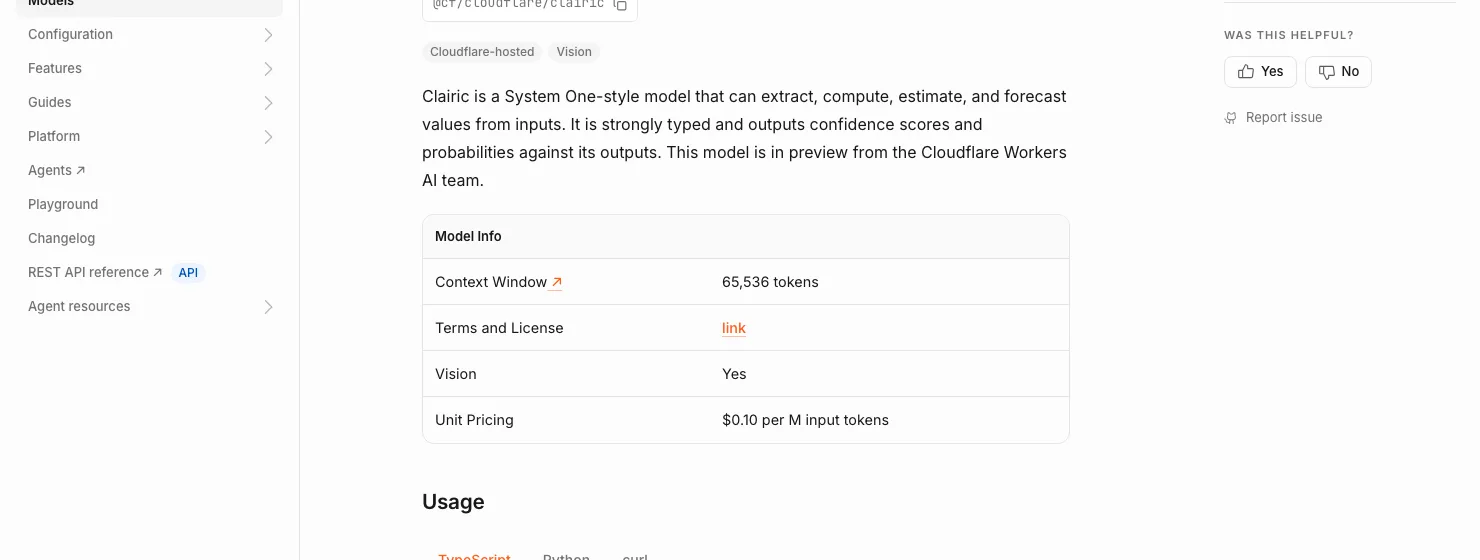Screen dimensions: 1480x560
Task: Expand the Features section chevron
Action: pos(268,69)
